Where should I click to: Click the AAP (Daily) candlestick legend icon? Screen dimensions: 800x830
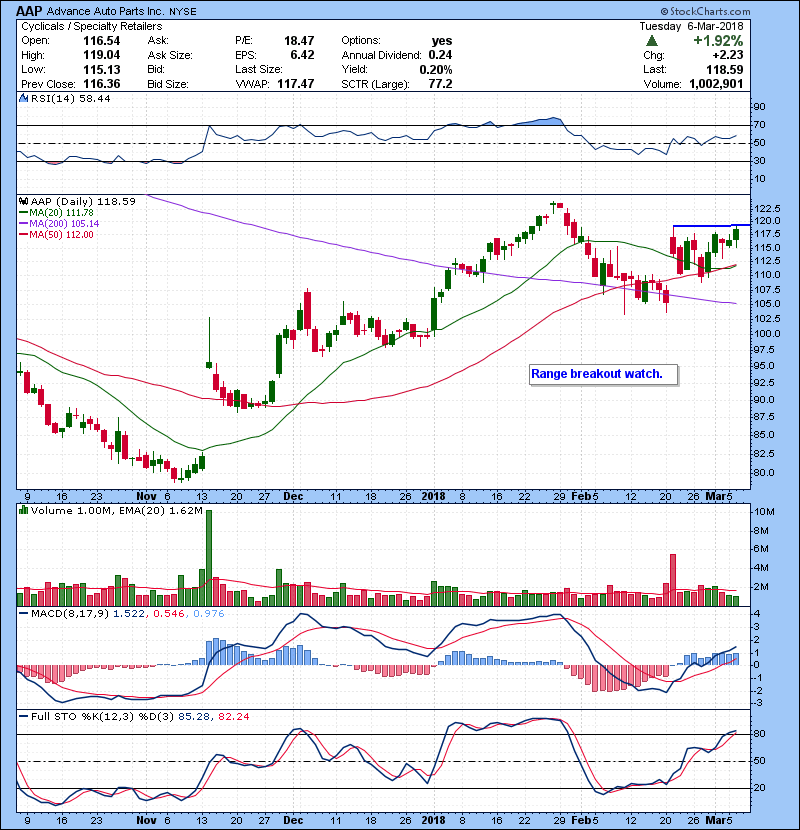[23, 201]
